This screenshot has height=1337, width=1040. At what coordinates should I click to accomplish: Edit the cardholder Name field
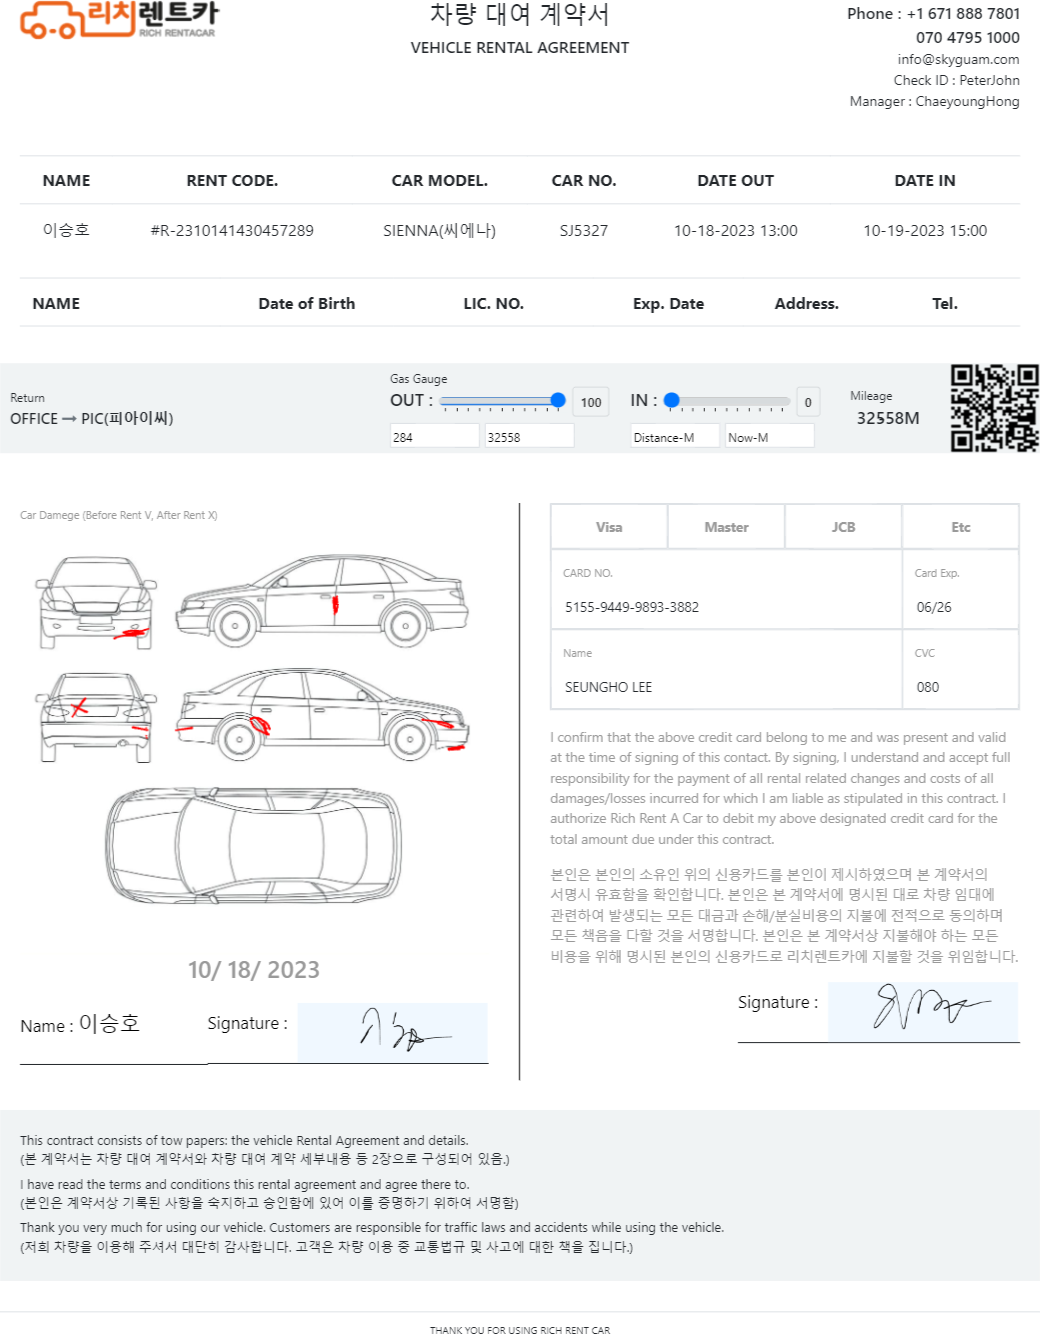click(725, 687)
